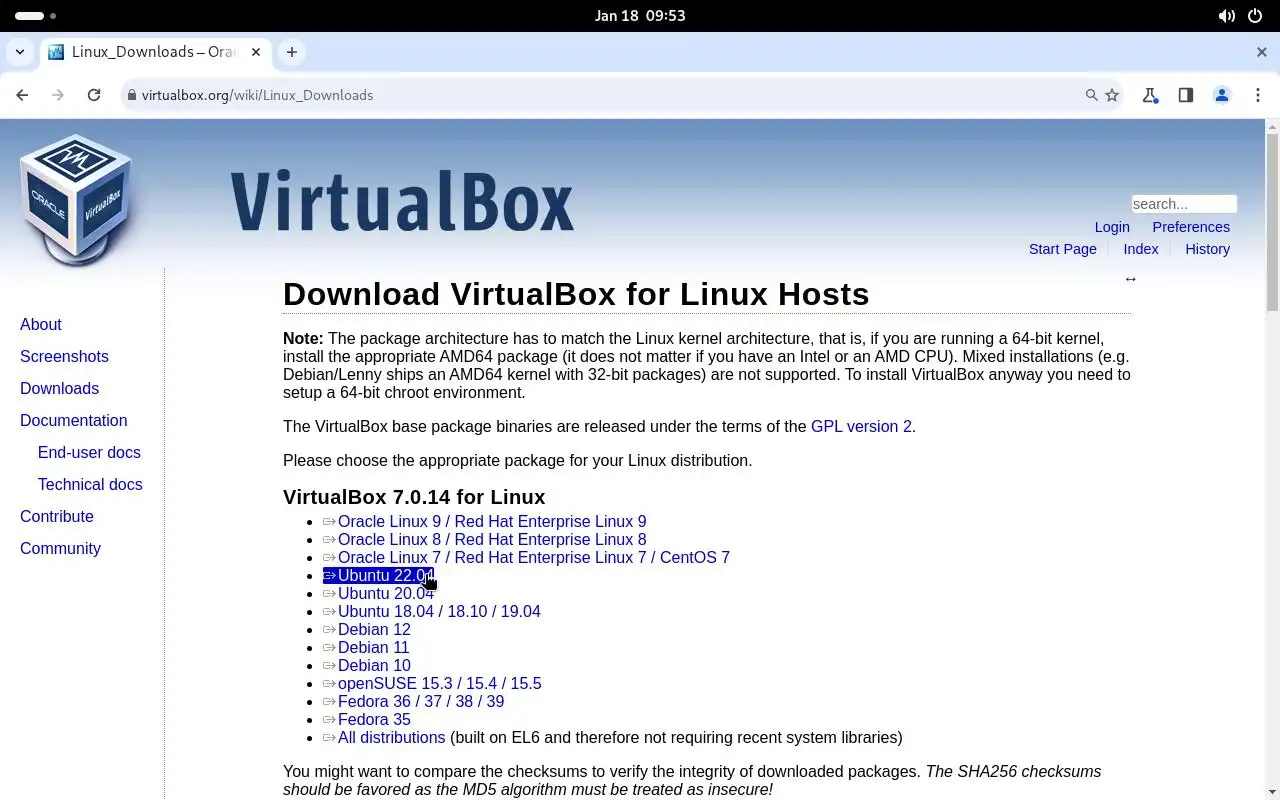Open the Login link

[x=1112, y=227]
